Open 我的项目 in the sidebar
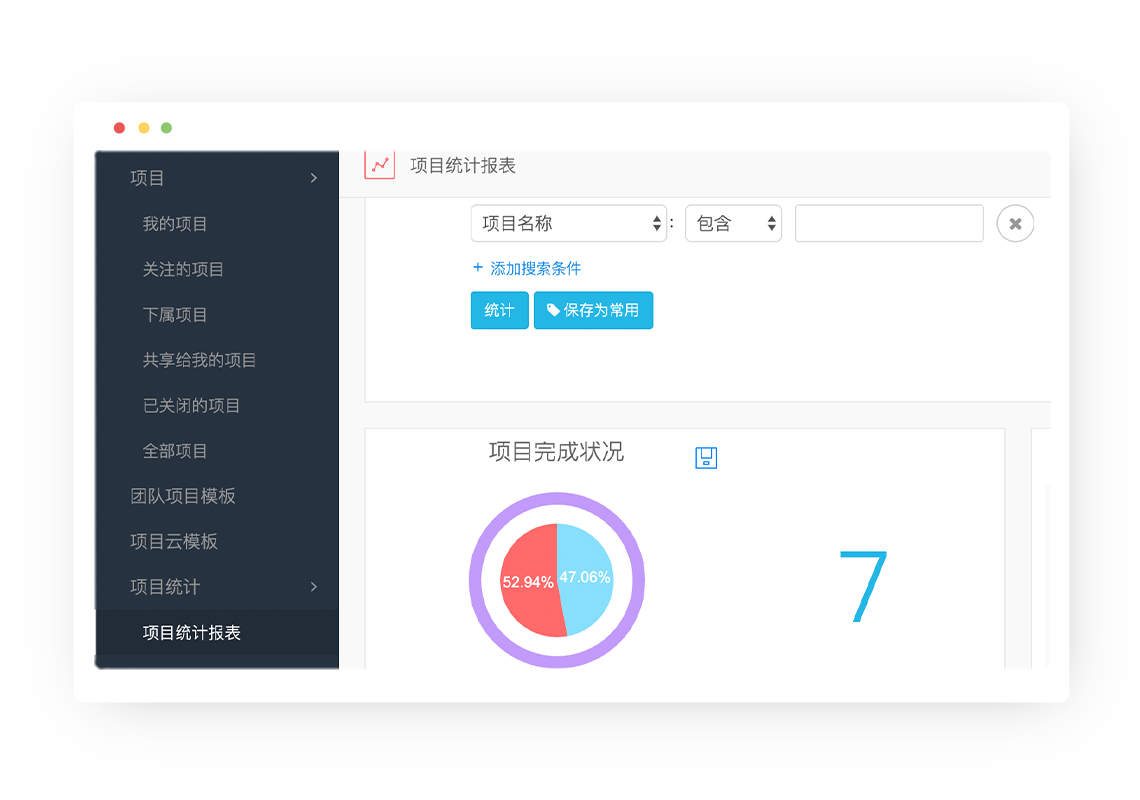 point(174,224)
